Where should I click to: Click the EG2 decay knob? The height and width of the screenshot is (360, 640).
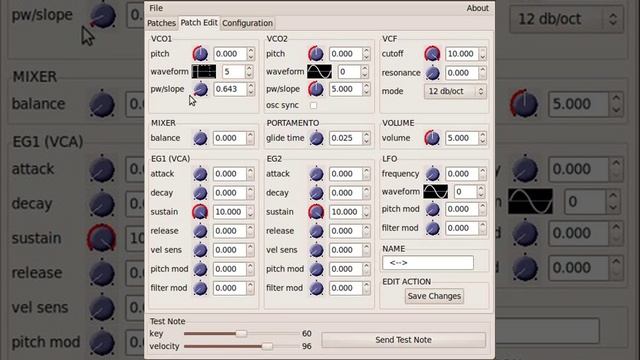316,193
